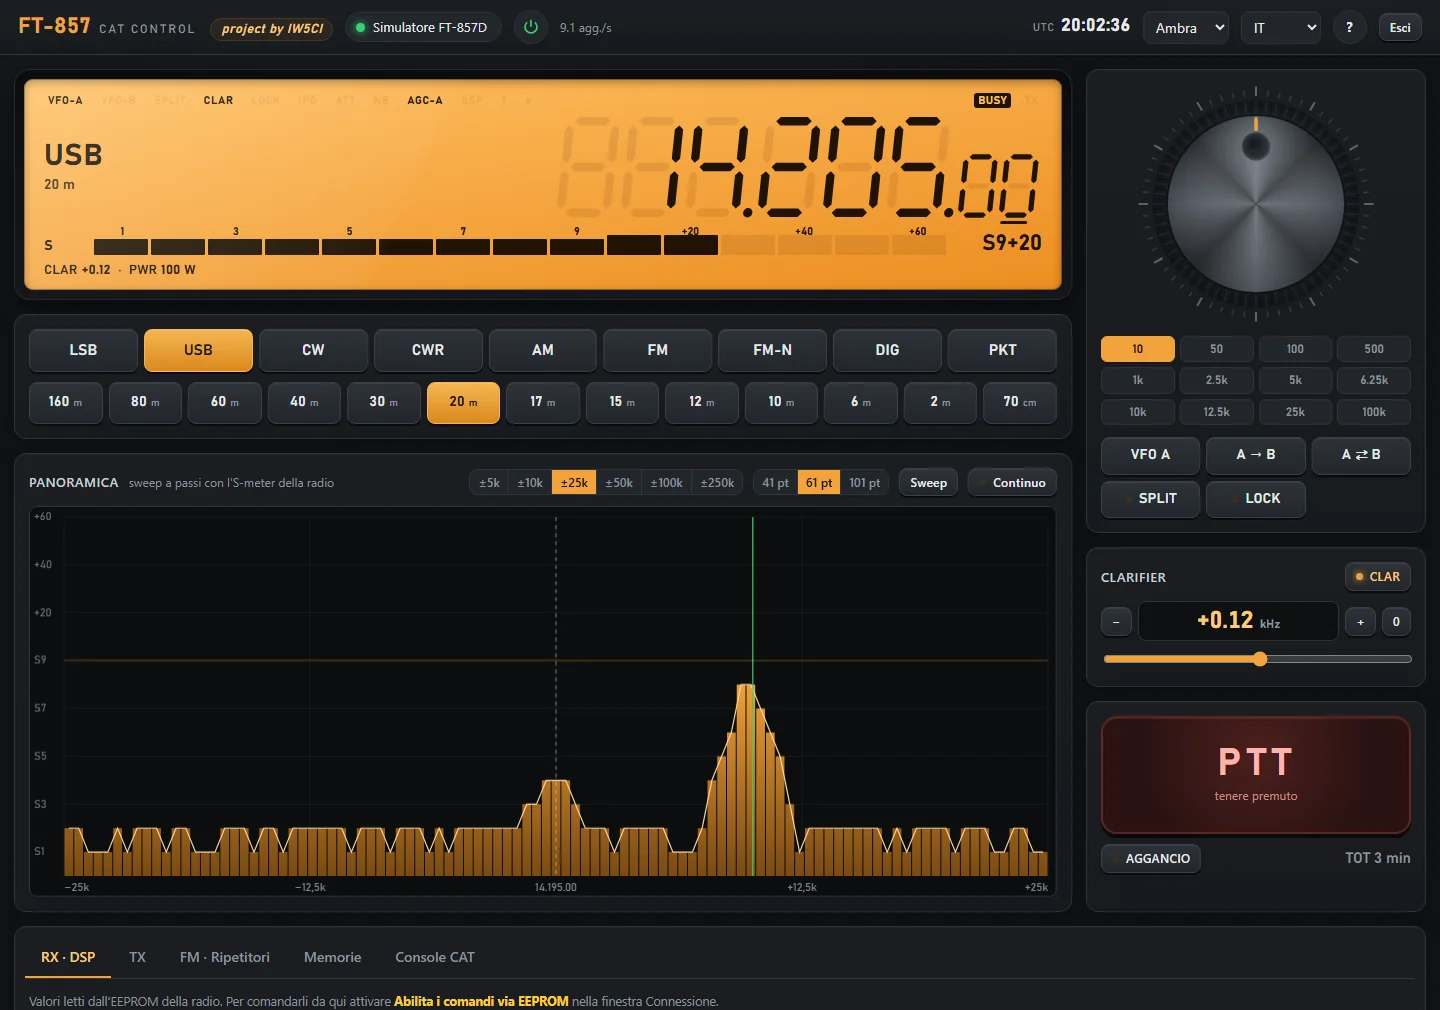Toggle the LOCK button
The width and height of the screenshot is (1440, 1010).
point(1256,498)
